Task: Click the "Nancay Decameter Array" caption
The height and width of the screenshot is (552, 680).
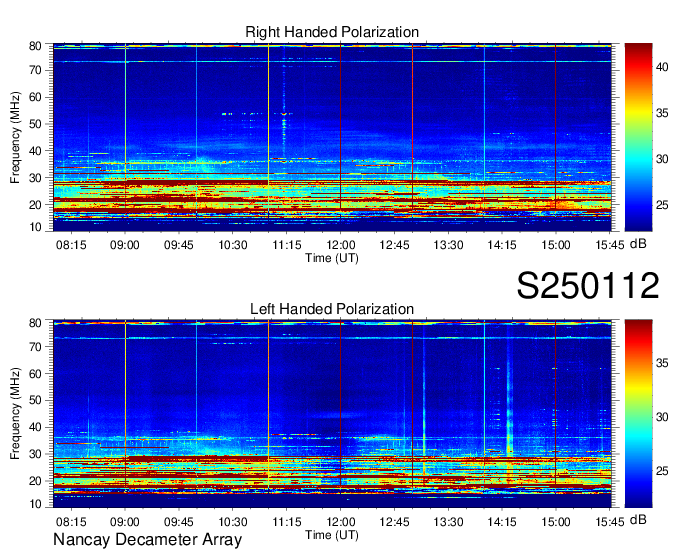Action: point(147,539)
